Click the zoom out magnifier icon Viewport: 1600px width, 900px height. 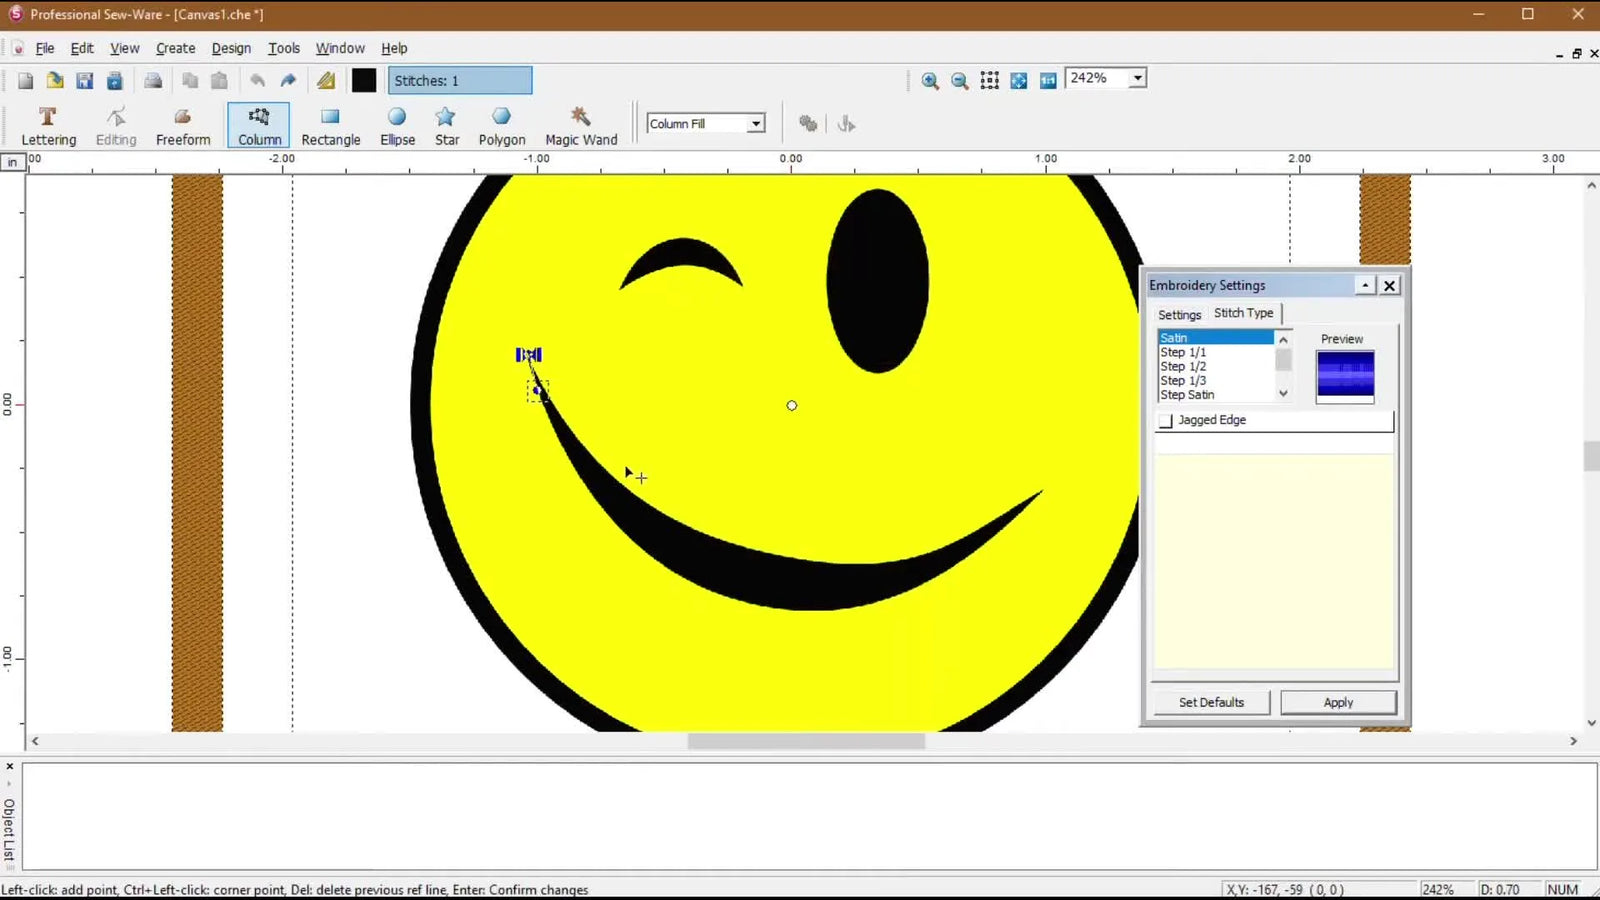(960, 81)
